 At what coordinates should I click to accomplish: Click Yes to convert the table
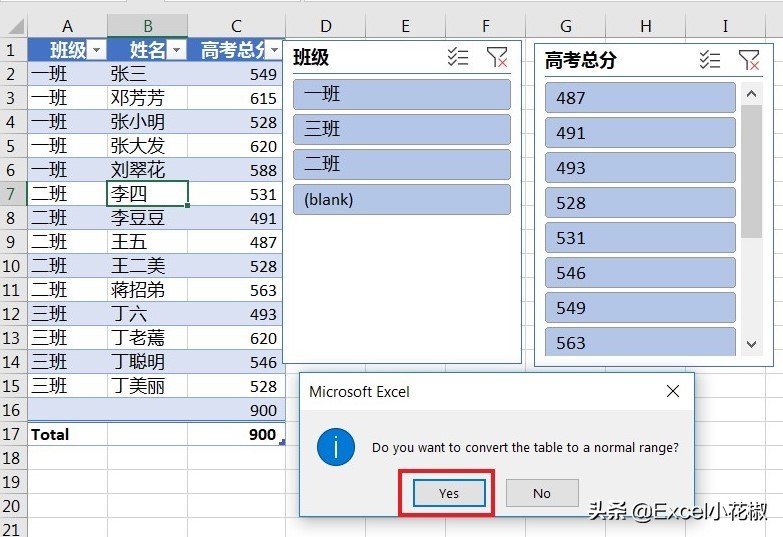(x=449, y=494)
